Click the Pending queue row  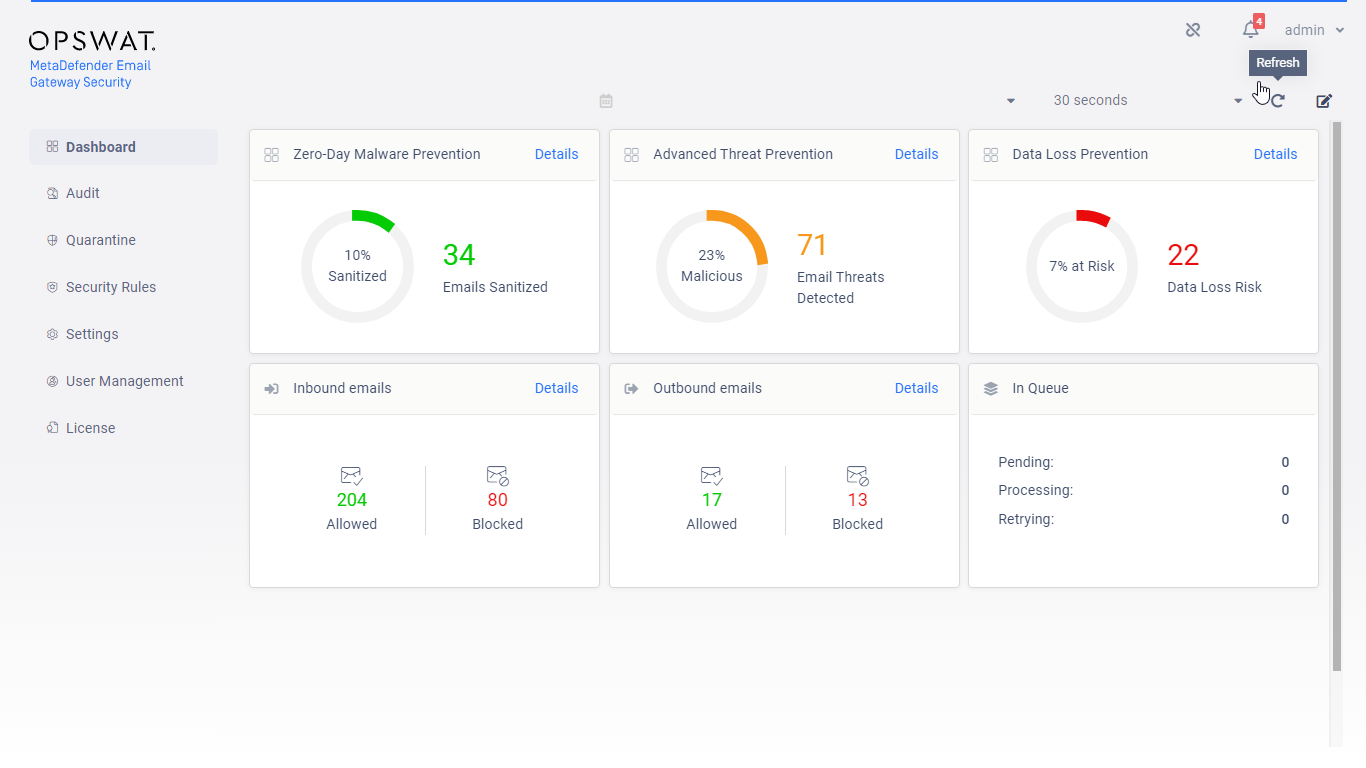click(x=1143, y=462)
